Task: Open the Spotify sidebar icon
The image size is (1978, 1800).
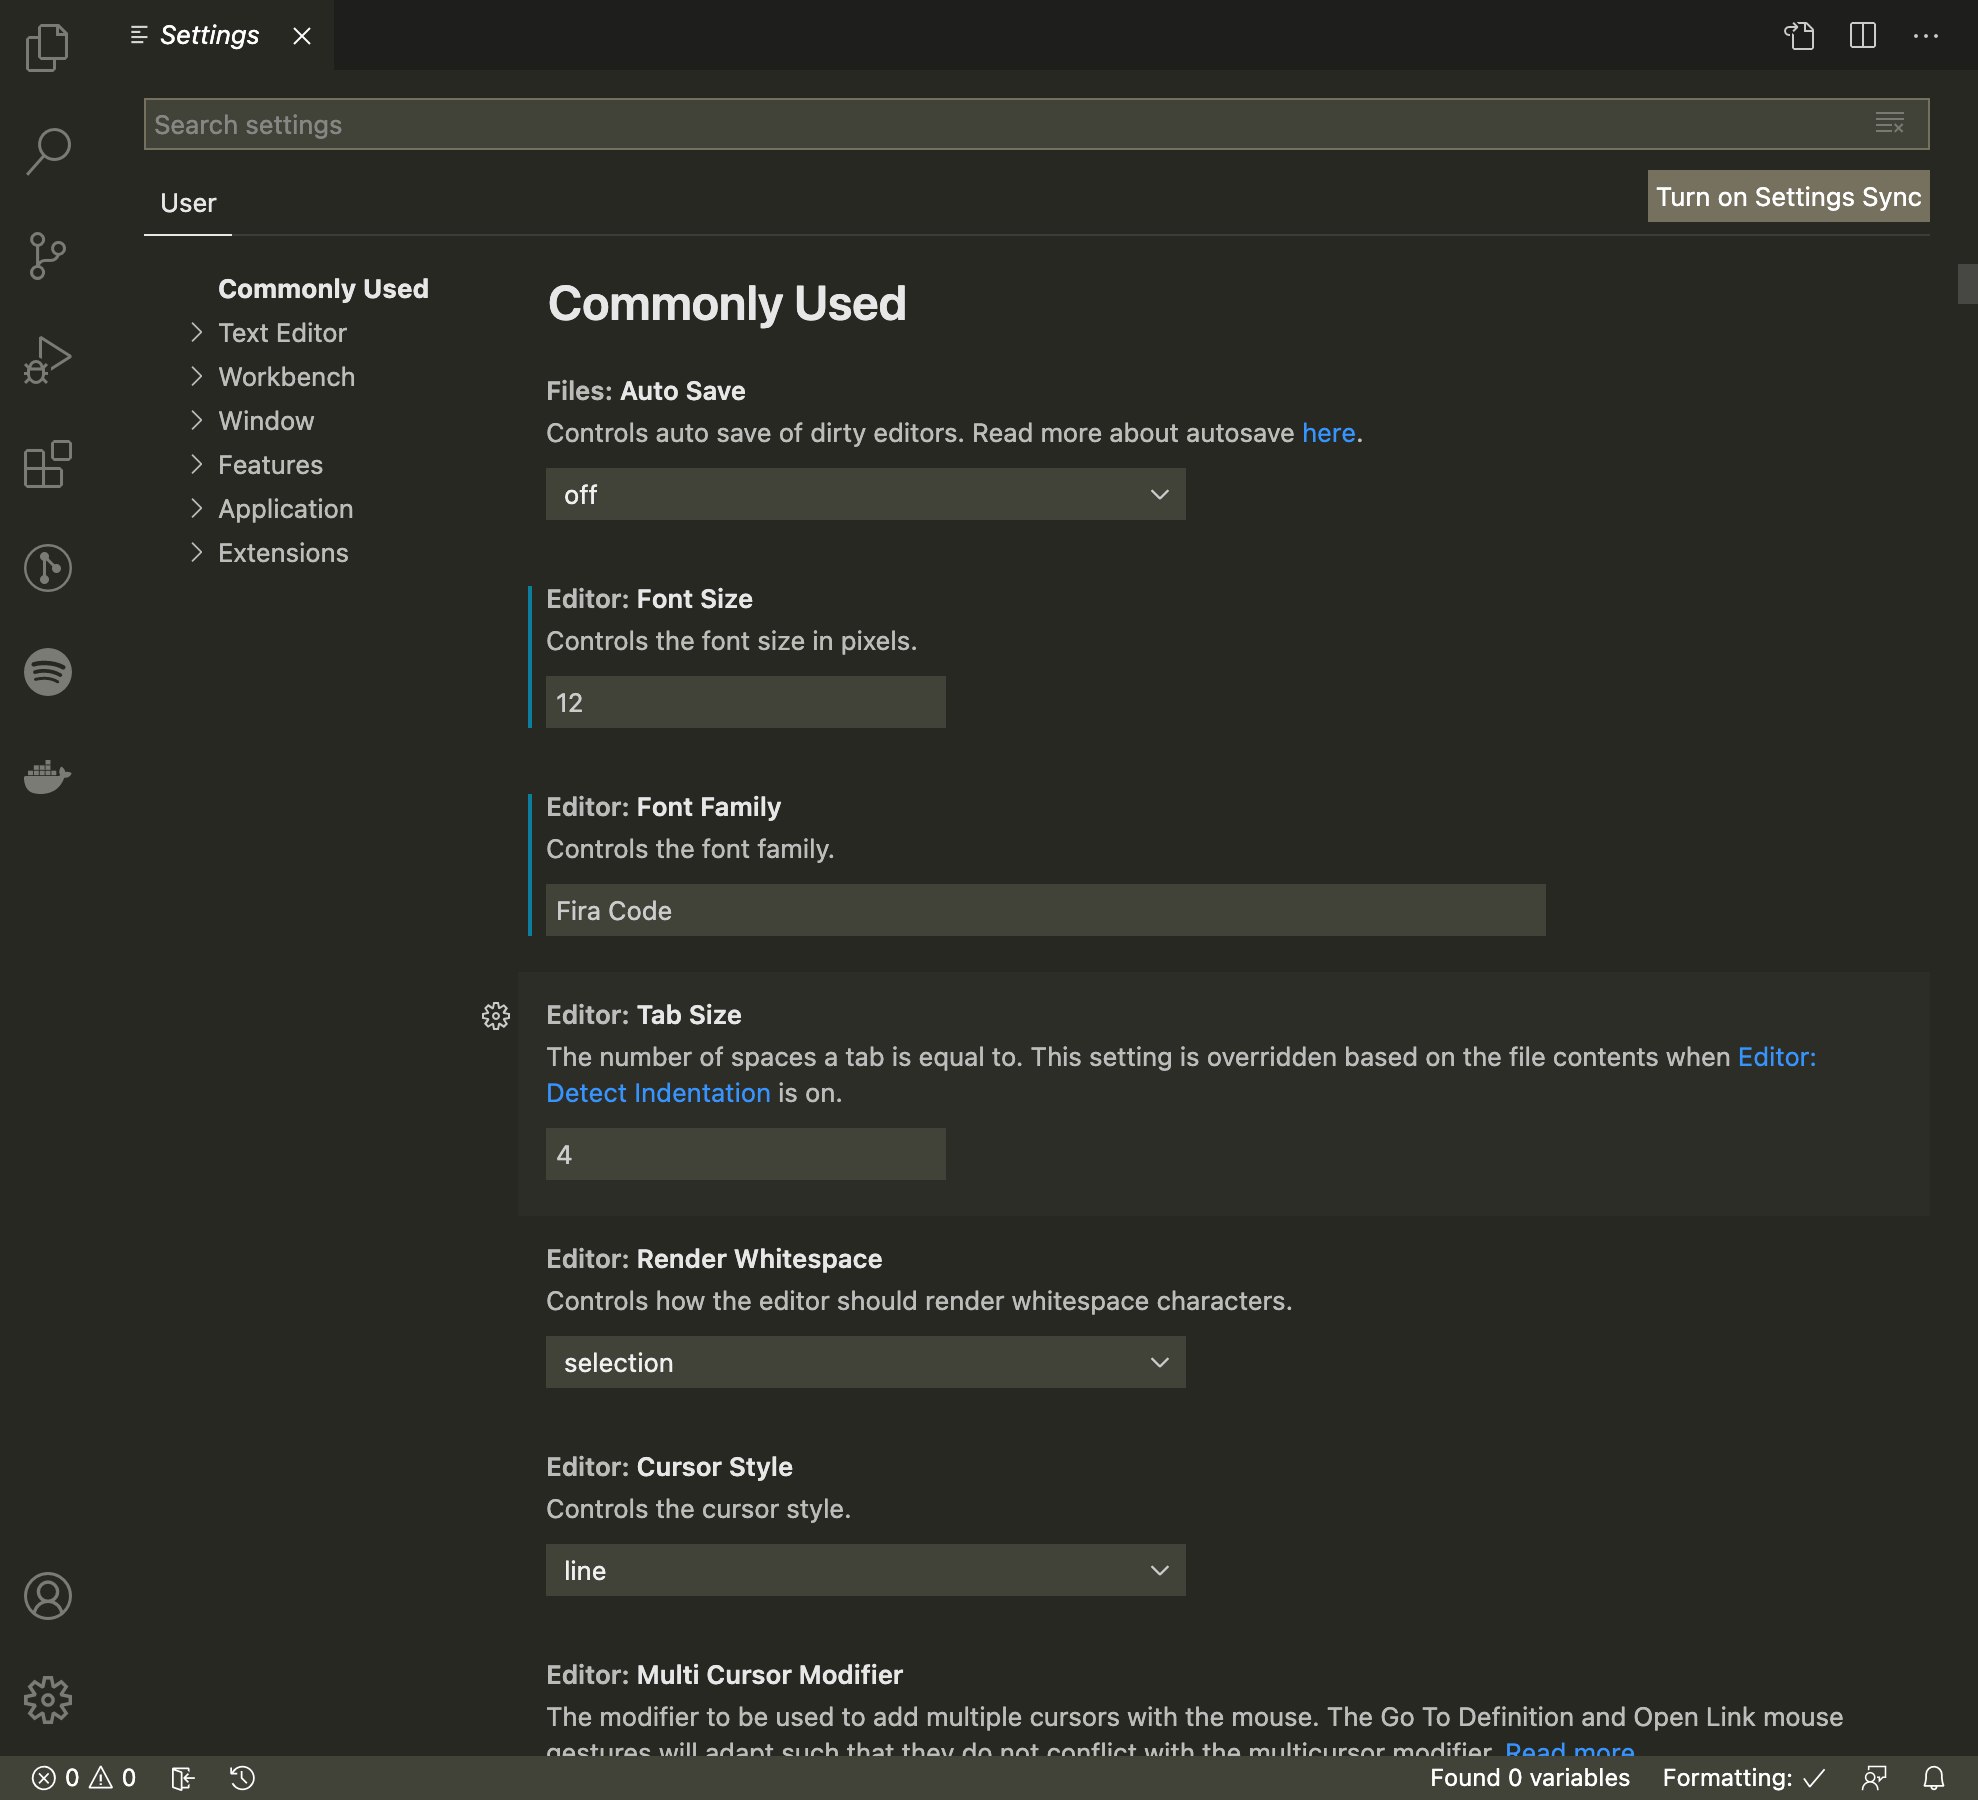Action: (x=47, y=672)
